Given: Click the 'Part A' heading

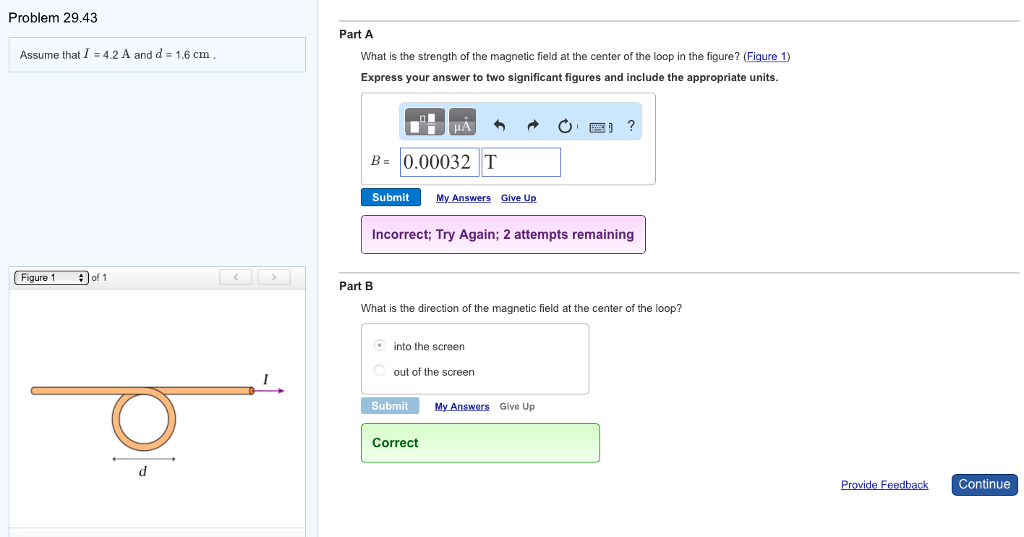Looking at the screenshot, I should coord(356,35).
